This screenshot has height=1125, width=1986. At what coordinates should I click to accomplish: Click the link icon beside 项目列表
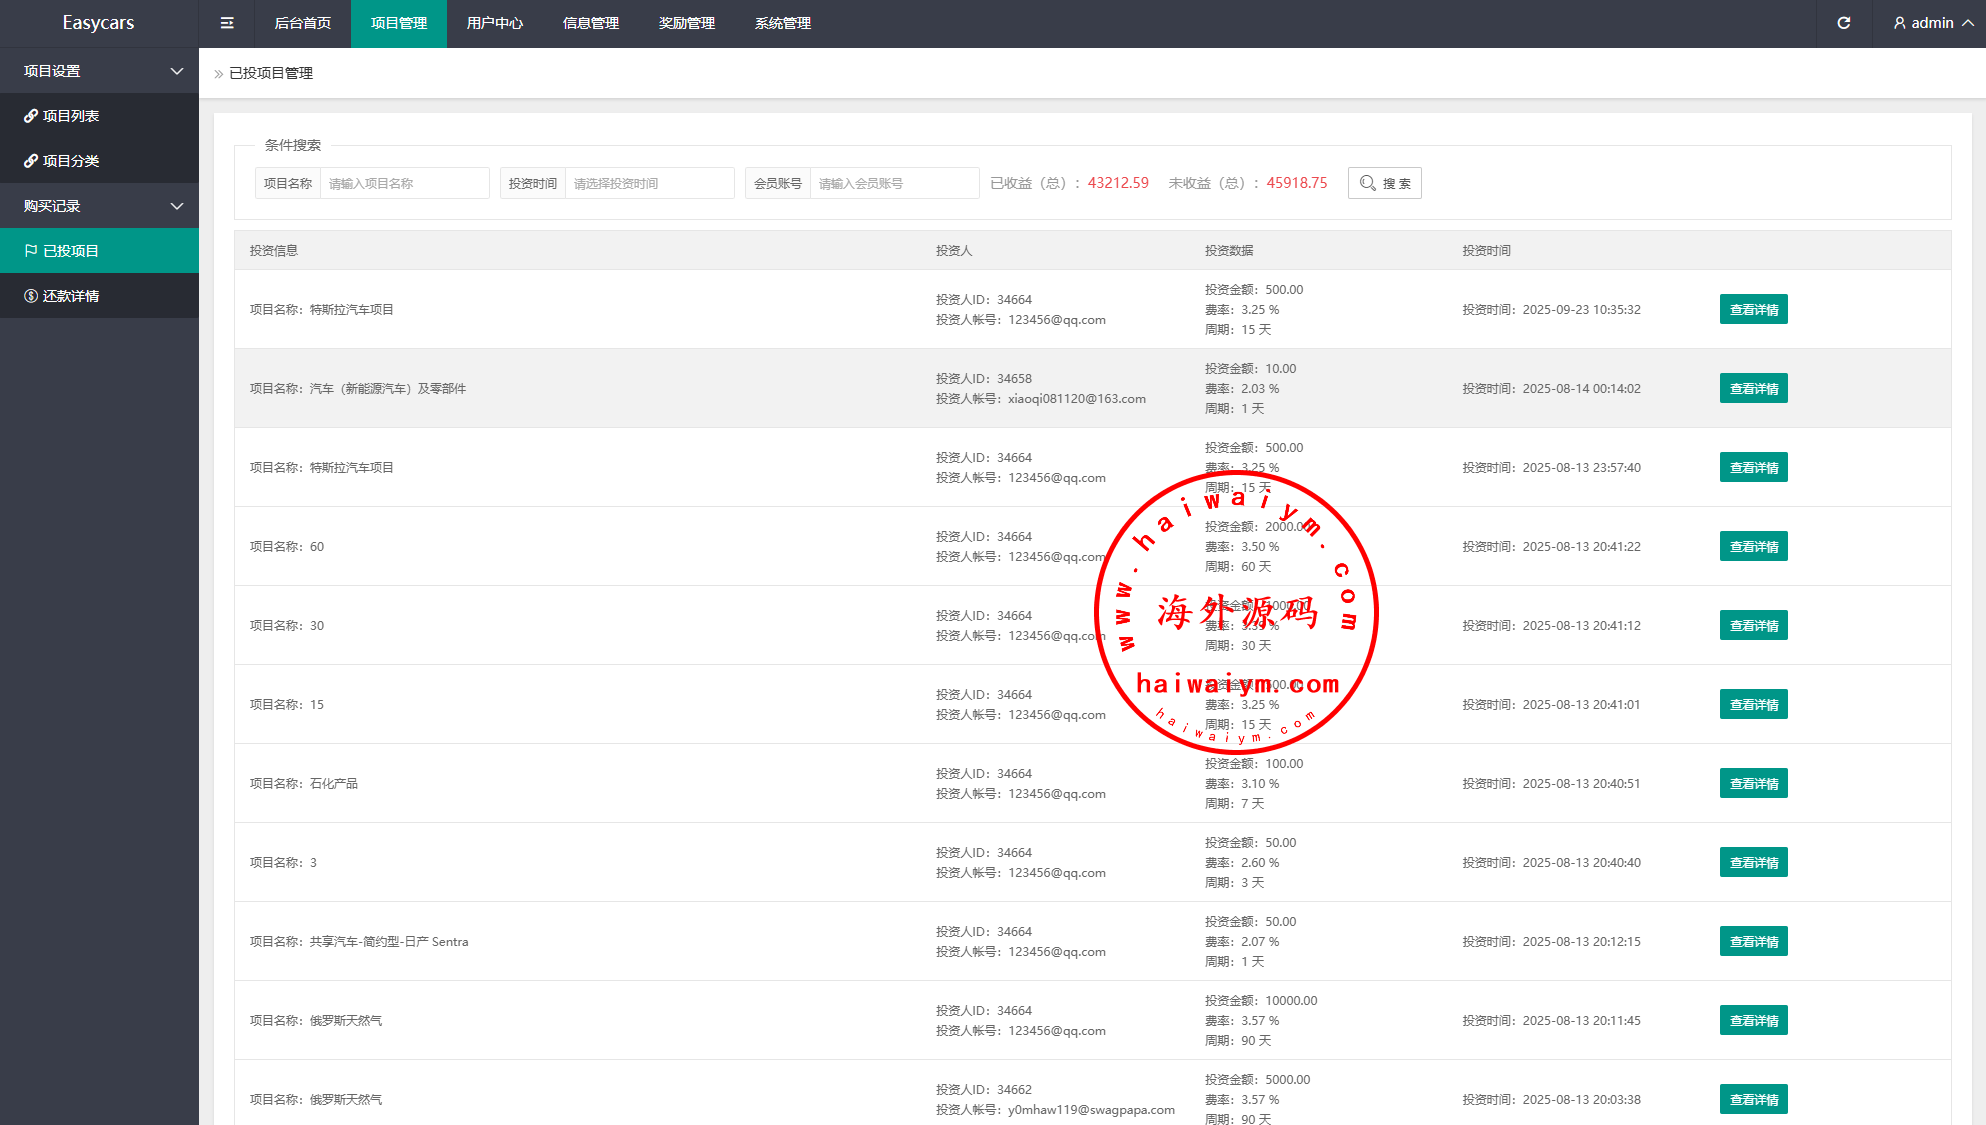point(31,116)
